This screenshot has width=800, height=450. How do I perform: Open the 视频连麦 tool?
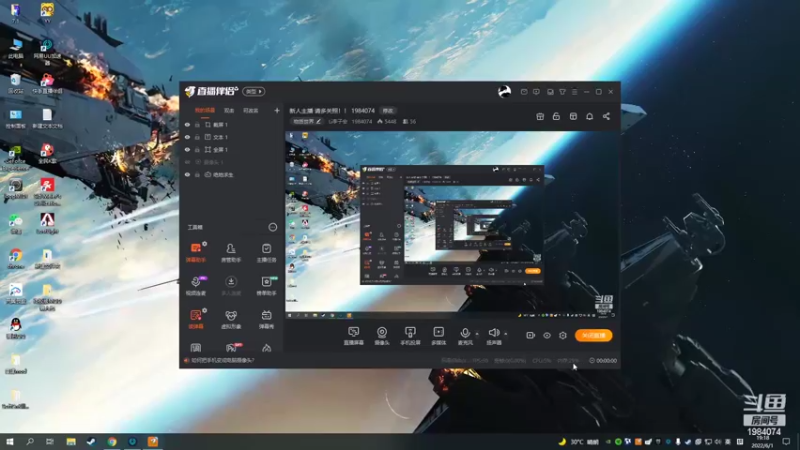[196, 286]
